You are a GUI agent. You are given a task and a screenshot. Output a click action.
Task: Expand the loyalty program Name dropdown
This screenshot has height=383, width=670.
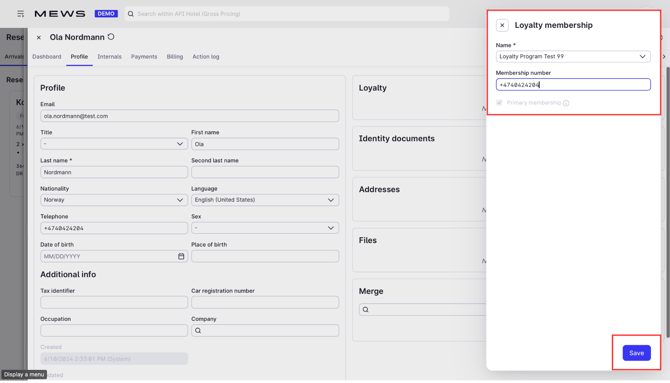point(573,56)
